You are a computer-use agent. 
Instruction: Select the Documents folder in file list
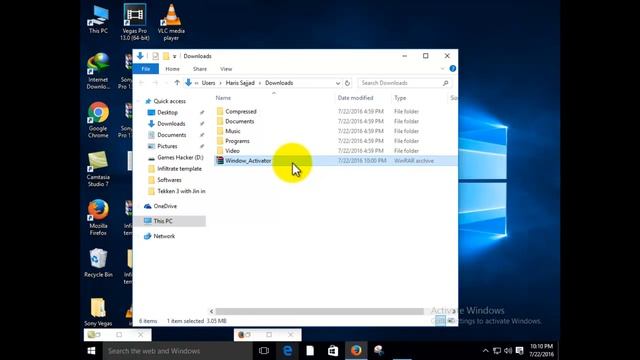coord(239,121)
